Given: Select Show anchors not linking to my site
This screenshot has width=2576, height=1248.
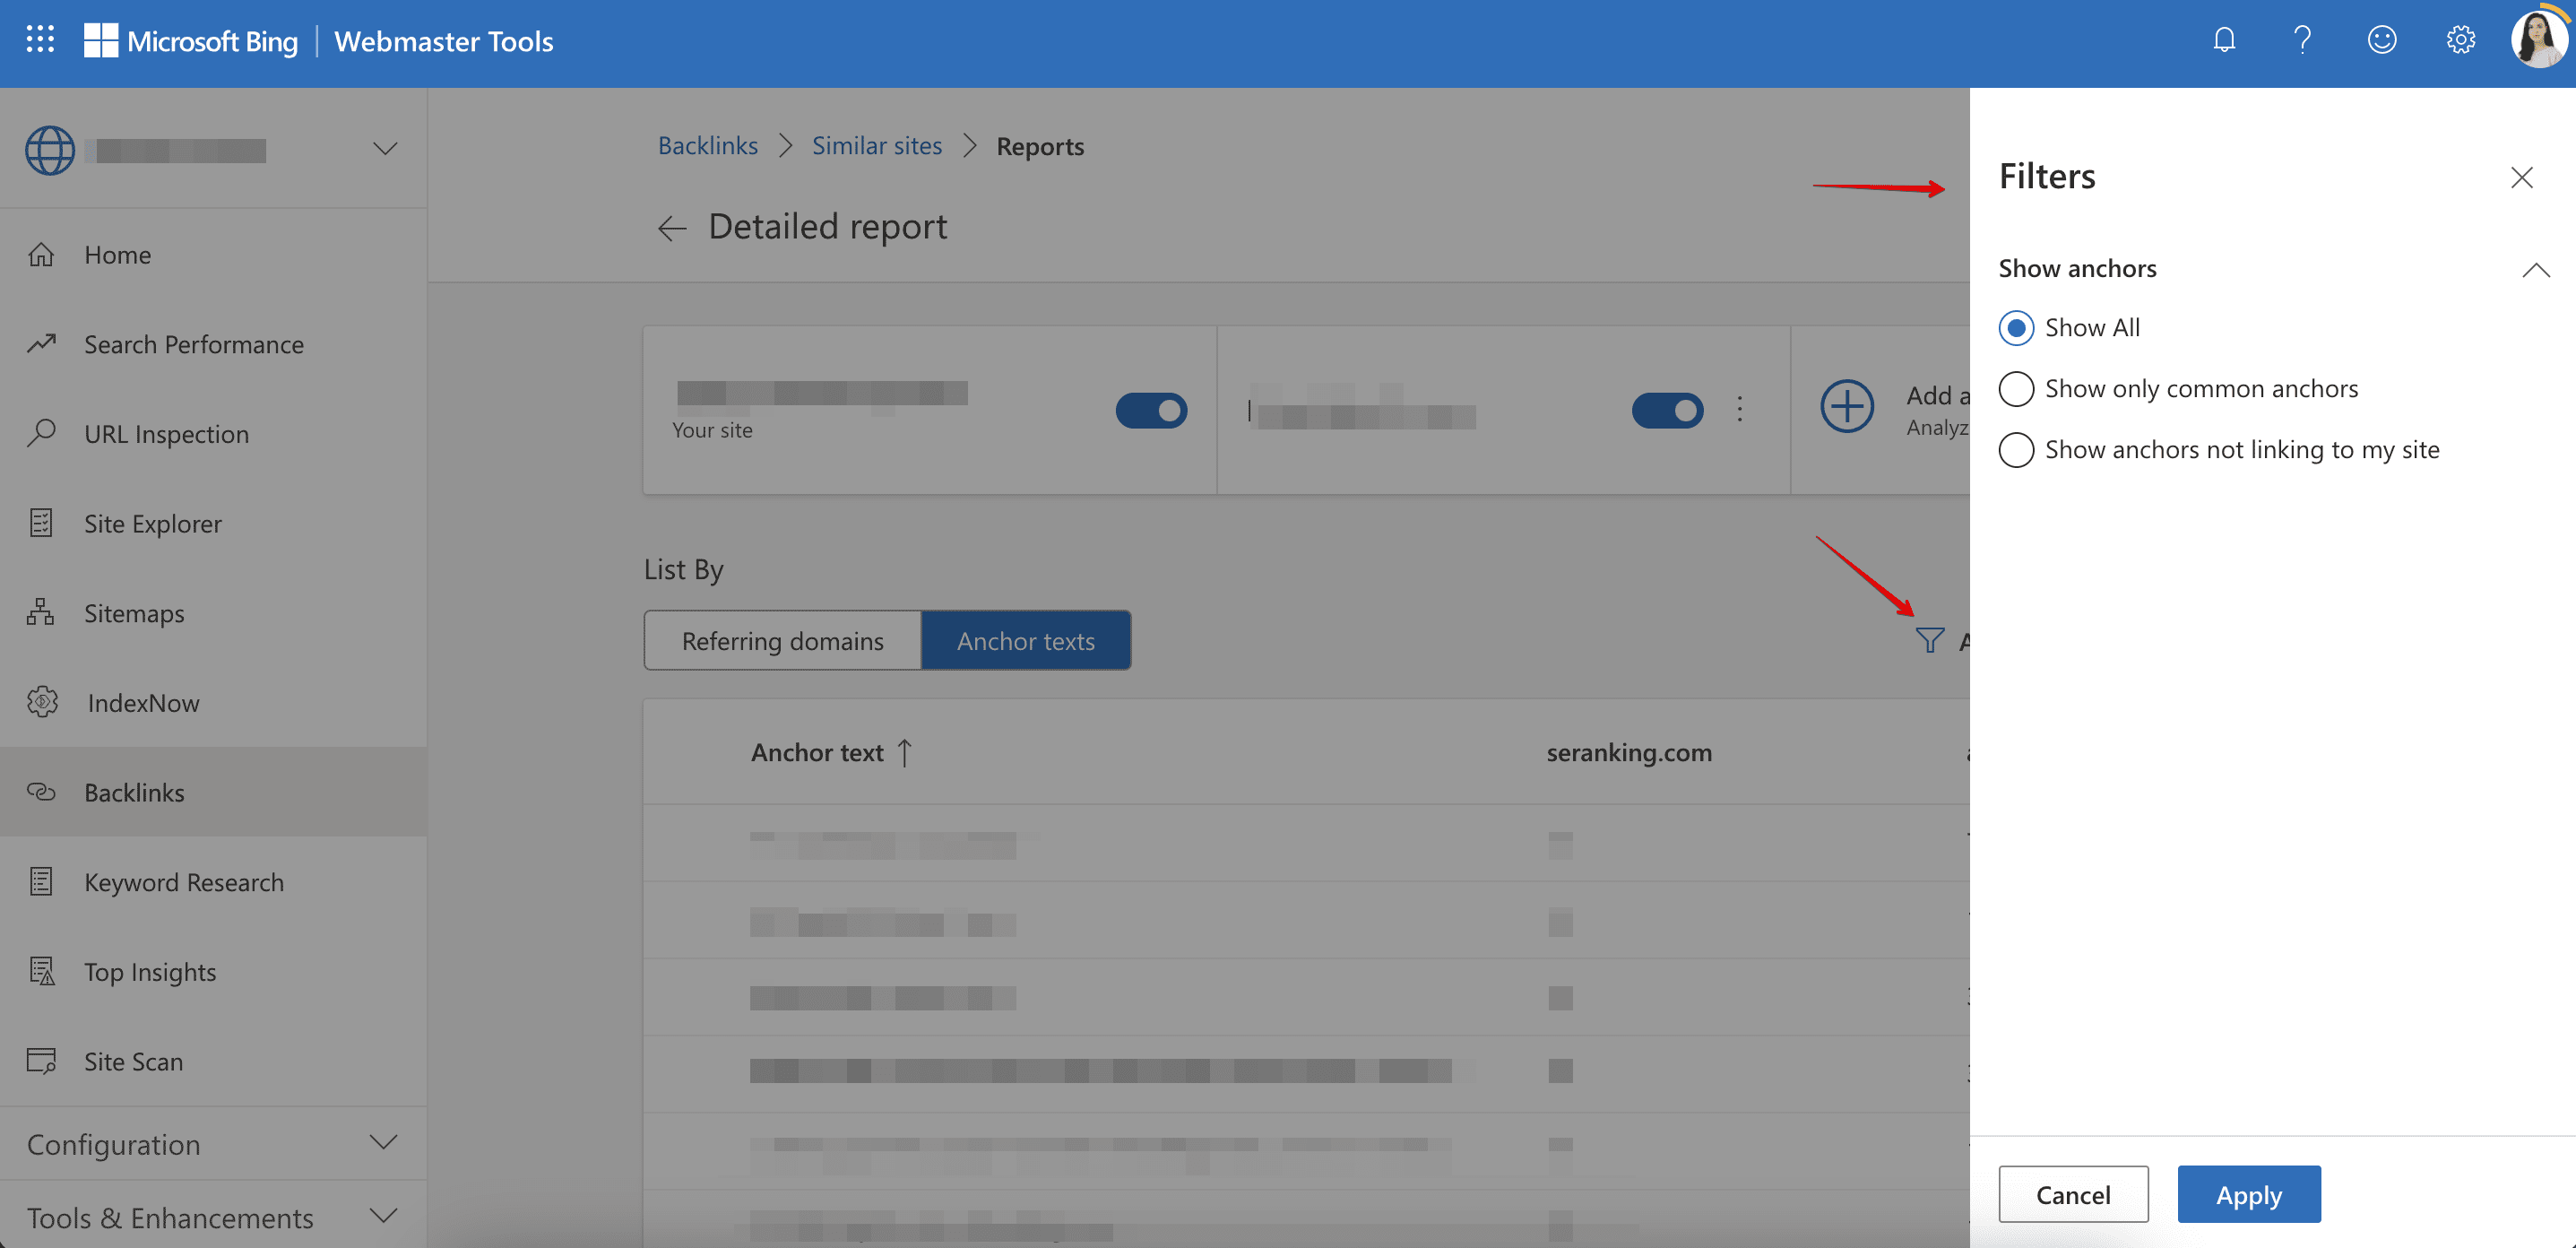Looking at the screenshot, I should pyautogui.click(x=2016, y=449).
